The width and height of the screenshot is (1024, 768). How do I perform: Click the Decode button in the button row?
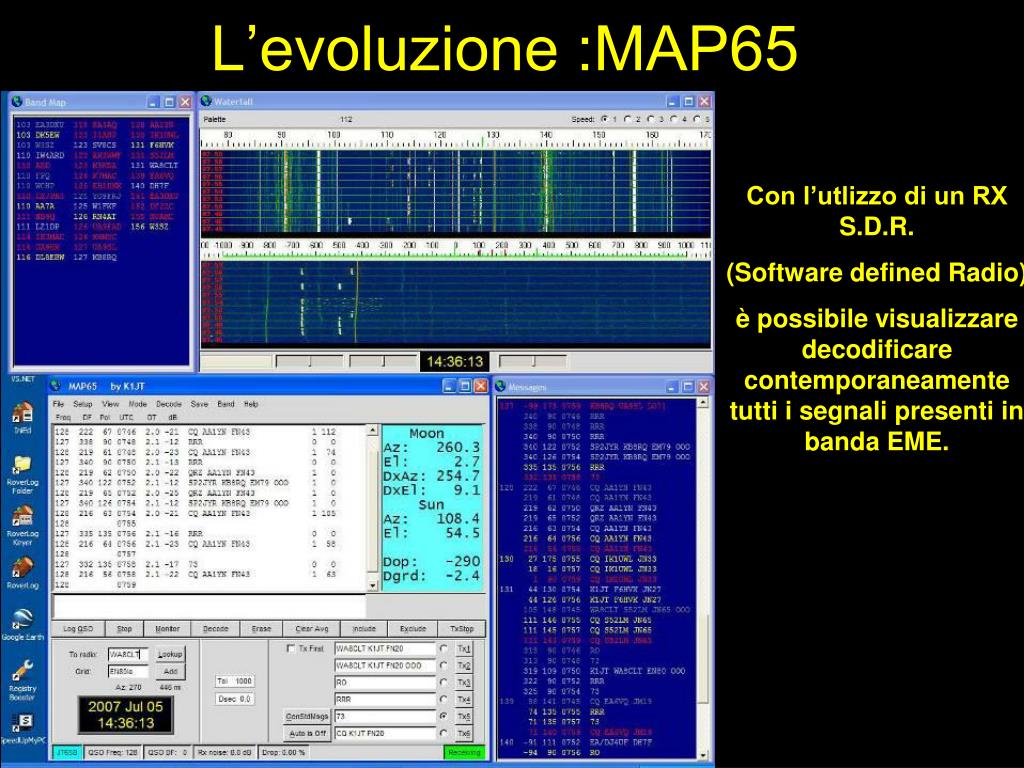coord(216,628)
